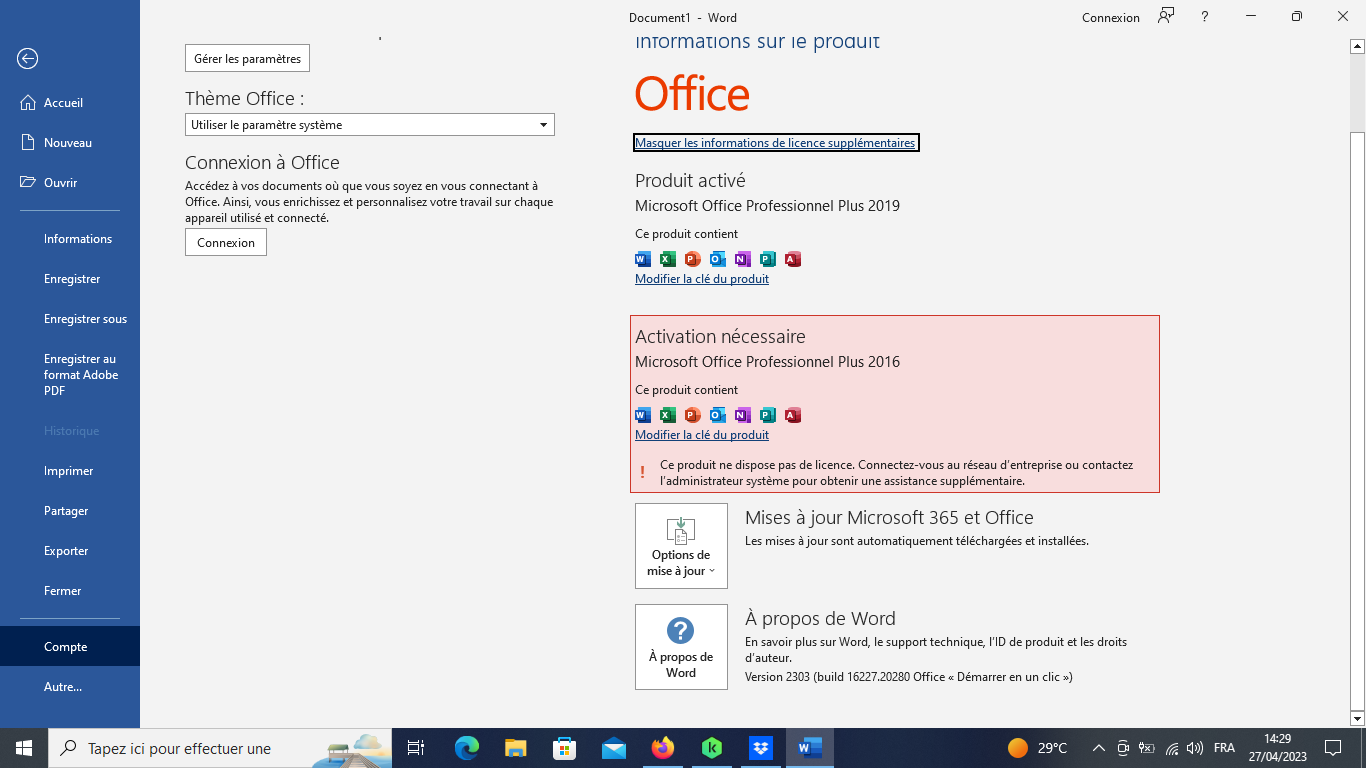The image size is (1366, 768).
Task: Launch Microsoft Edge from the taskbar
Action: pyautogui.click(x=467, y=748)
